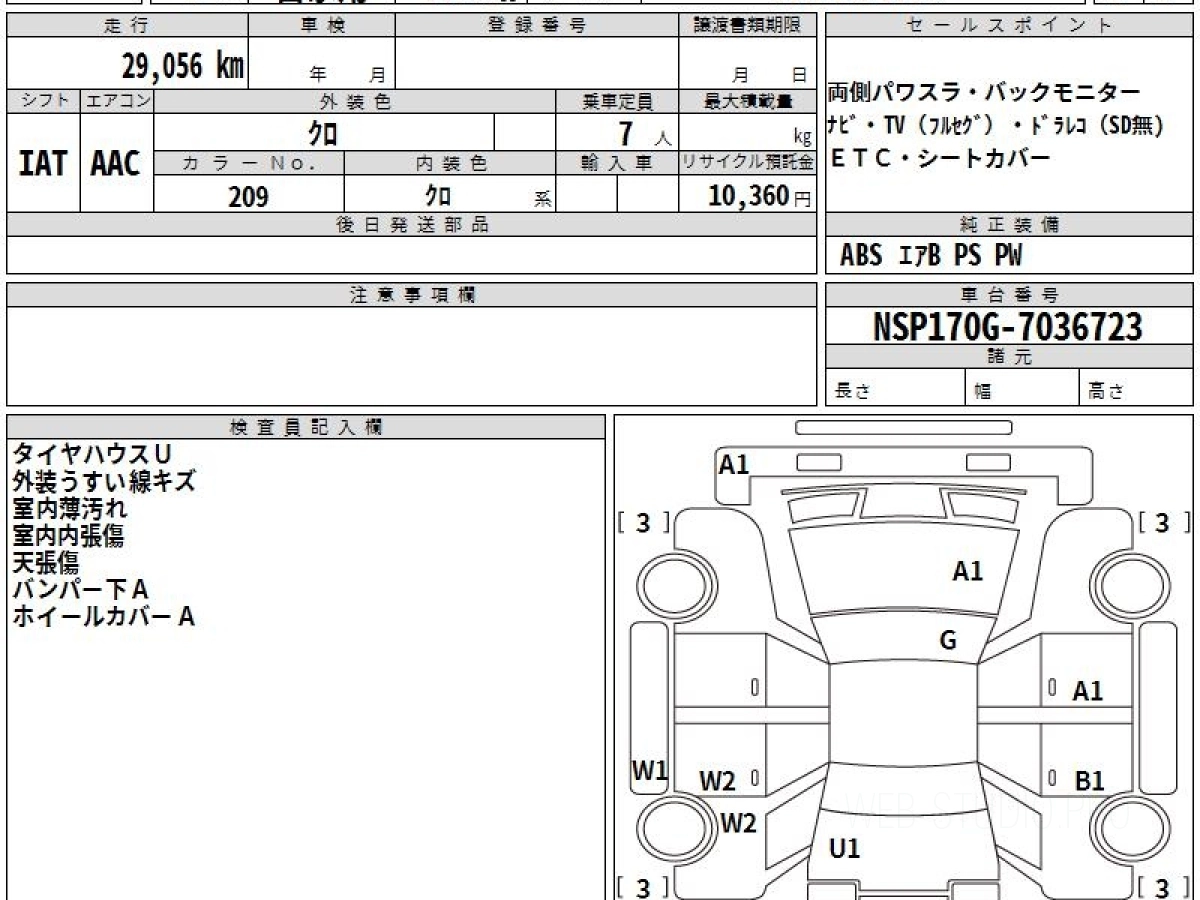The image size is (1200, 900).
Task: Click the 登録番号 header cell
Action: coord(537,25)
